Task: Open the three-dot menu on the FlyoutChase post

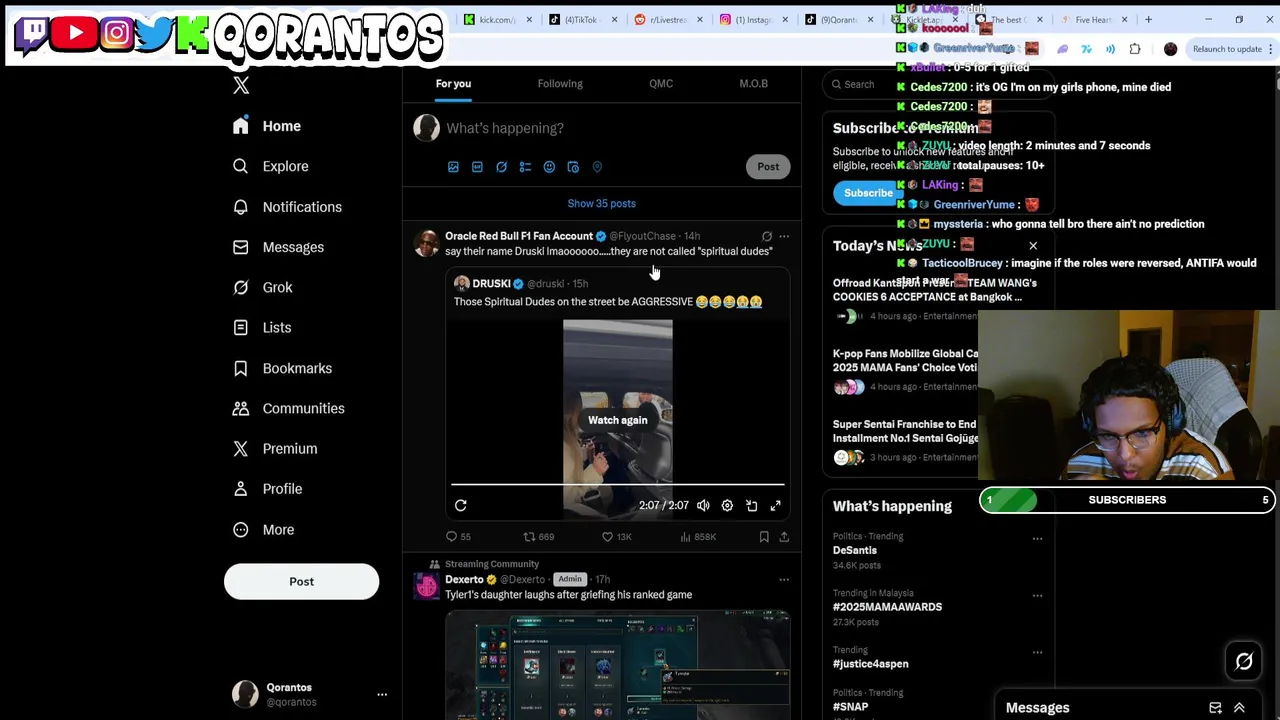Action: tap(784, 237)
